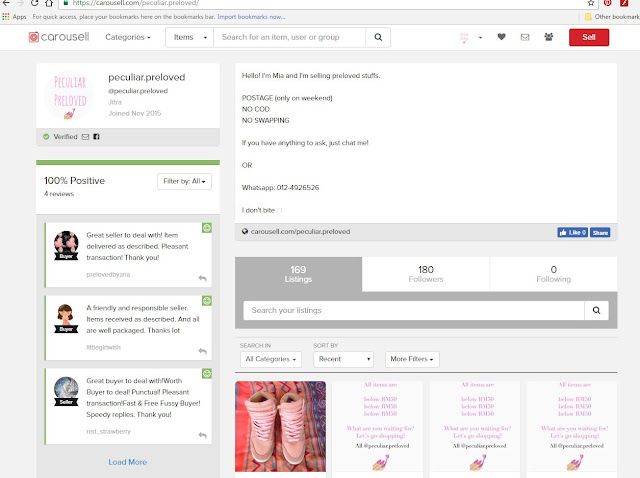Click the magnifier icon in top search bar
Image resolution: width=640 pixels, height=478 pixels.
tap(378, 37)
